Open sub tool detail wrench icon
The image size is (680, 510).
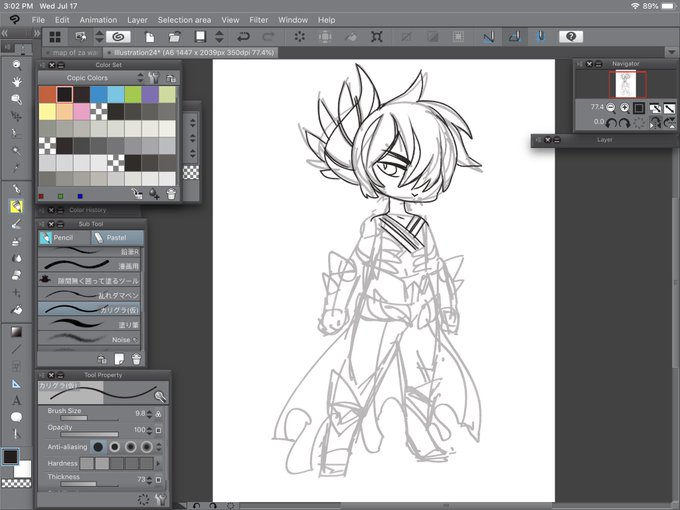[x=160, y=500]
